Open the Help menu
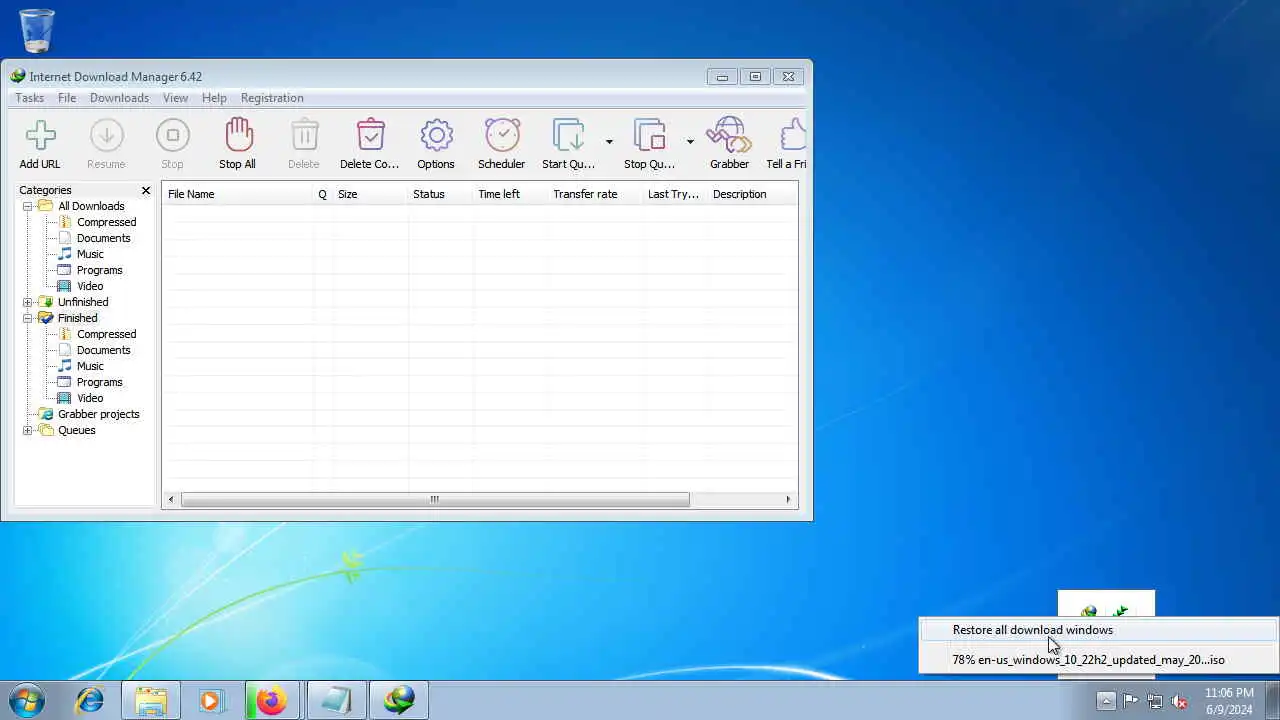Viewport: 1280px width, 720px height. coord(214,98)
